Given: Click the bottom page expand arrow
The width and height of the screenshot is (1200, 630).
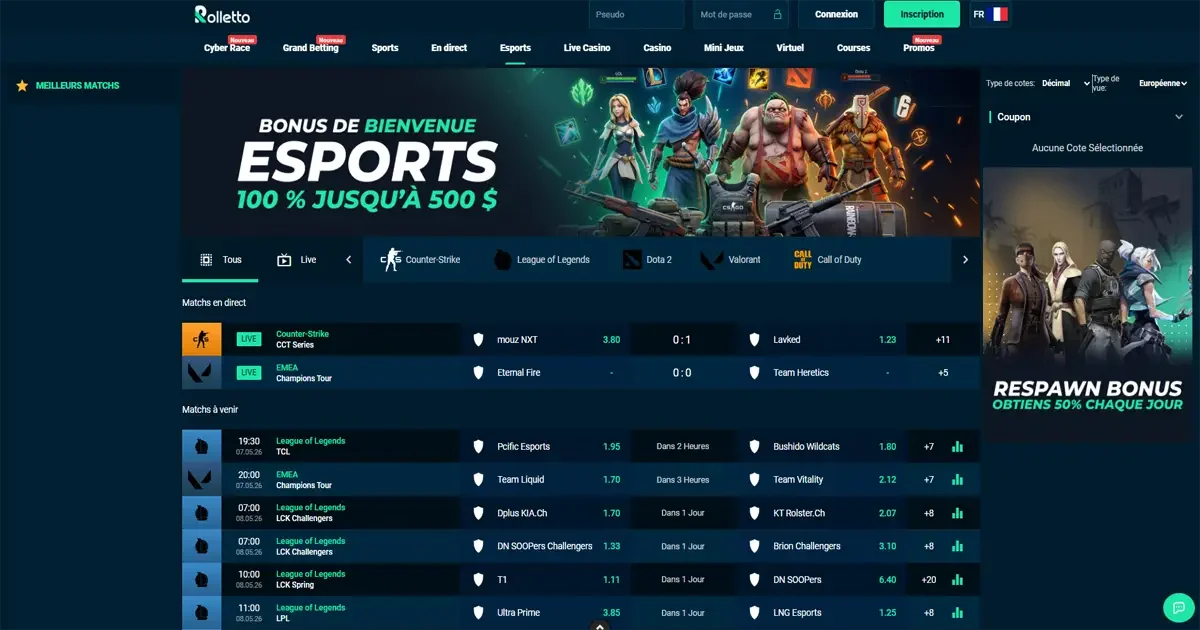Looking at the screenshot, I should tap(600, 626).
